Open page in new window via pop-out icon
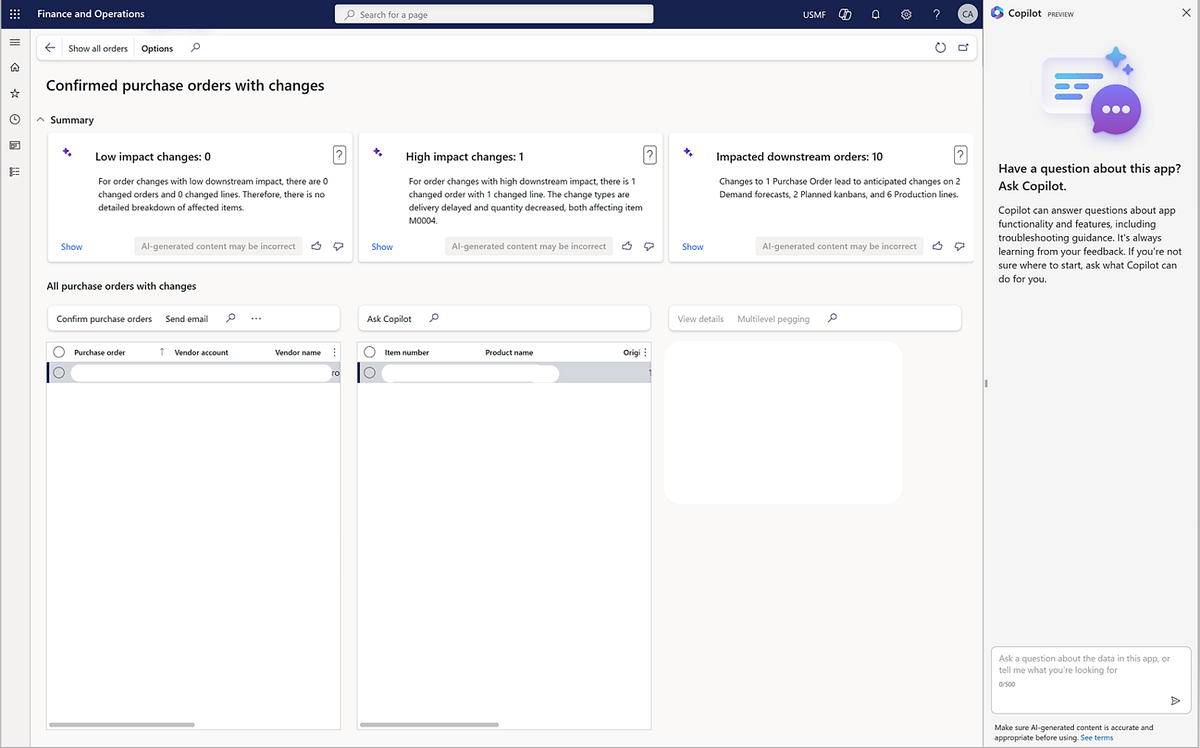The width and height of the screenshot is (1200, 748). tap(963, 47)
